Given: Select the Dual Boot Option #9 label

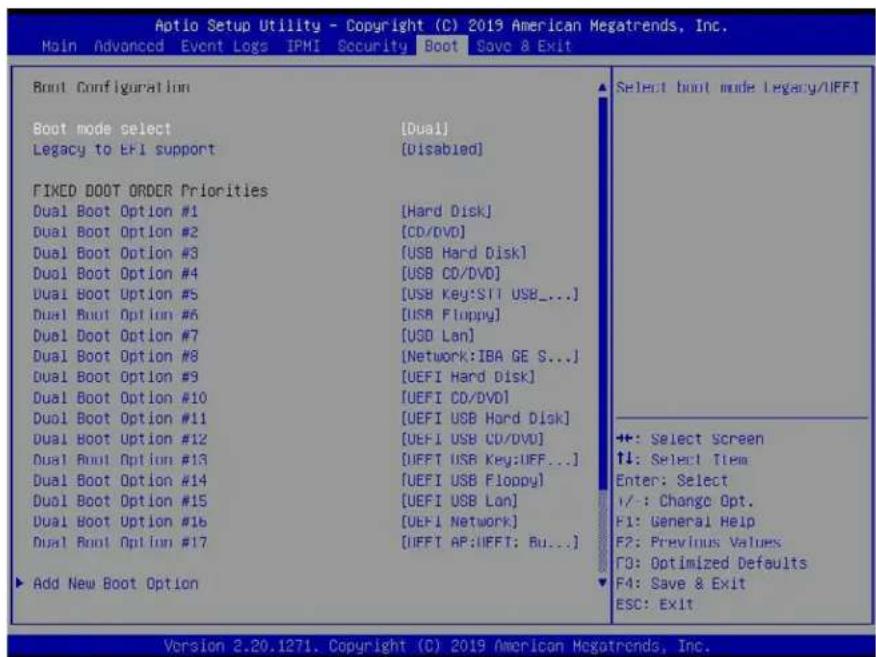Looking at the screenshot, I should point(115,377).
